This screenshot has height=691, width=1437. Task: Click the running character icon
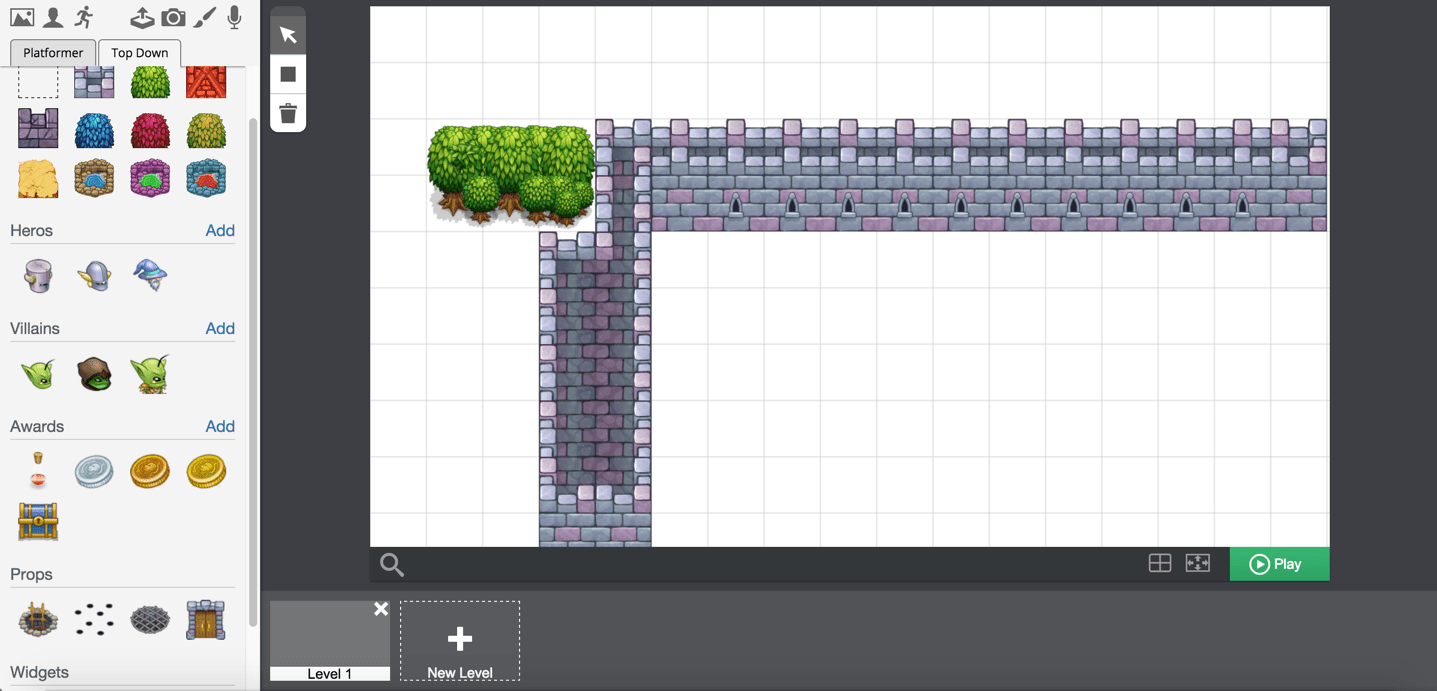(84, 17)
